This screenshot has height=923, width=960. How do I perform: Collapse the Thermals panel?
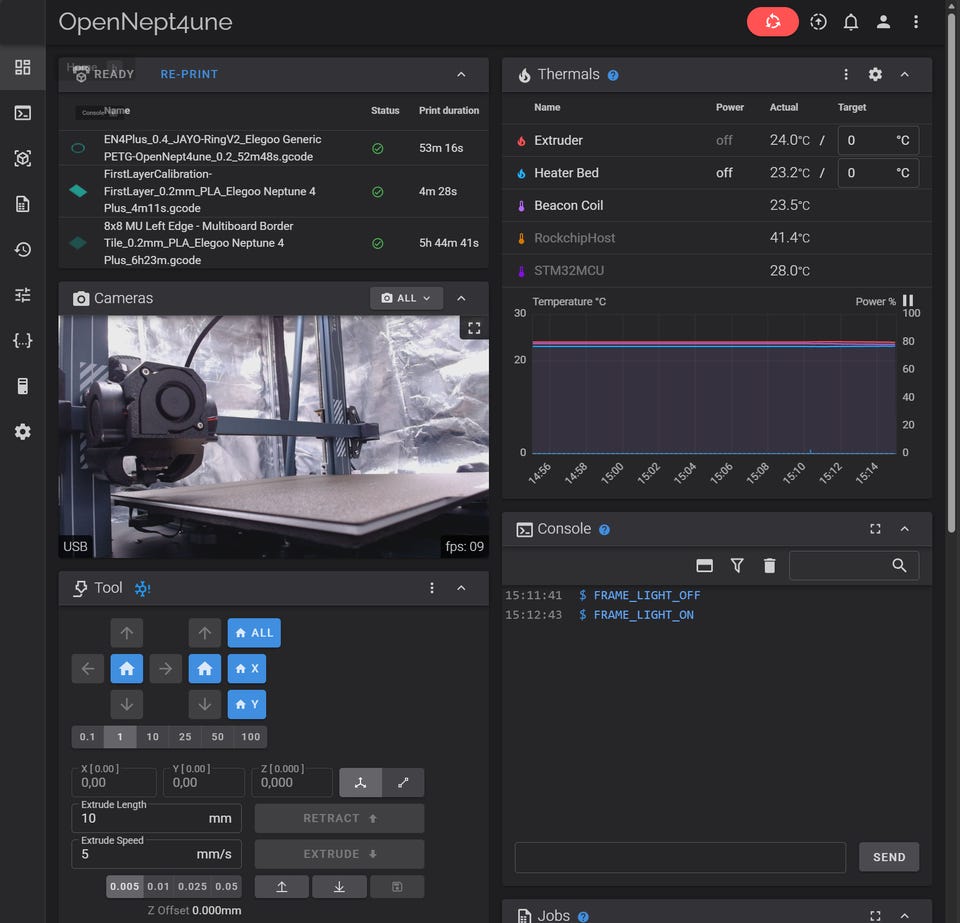pos(904,75)
